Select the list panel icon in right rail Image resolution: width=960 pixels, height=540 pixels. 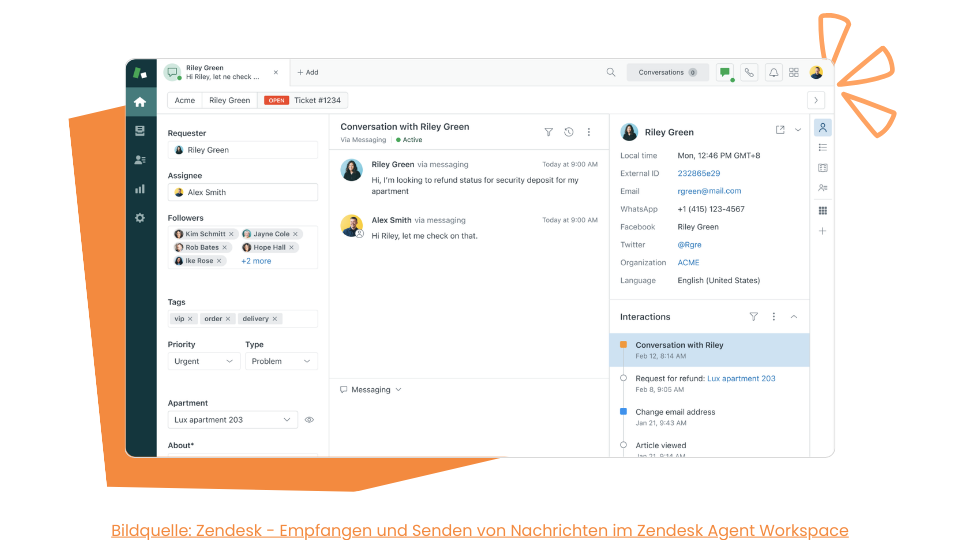point(822,148)
